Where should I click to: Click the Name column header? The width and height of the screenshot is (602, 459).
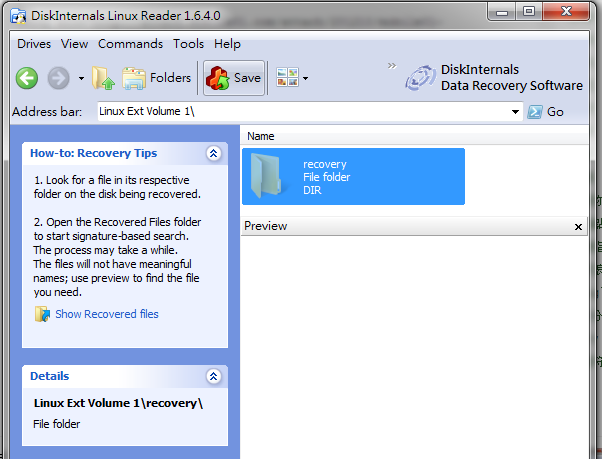tap(261, 136)
